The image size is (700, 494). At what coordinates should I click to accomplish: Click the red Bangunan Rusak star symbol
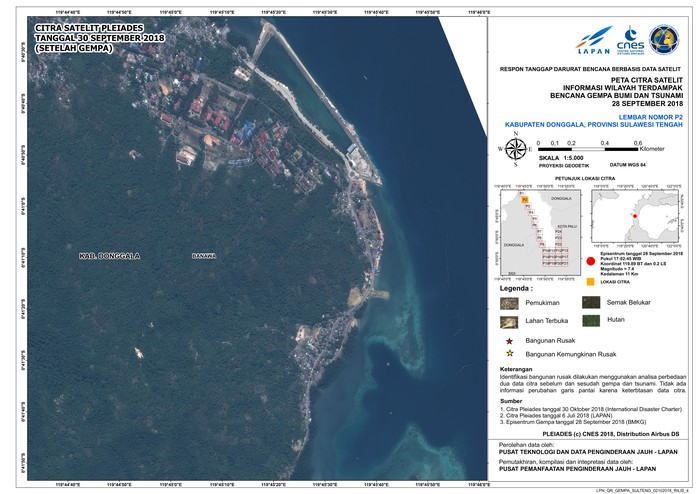(508, 341)
